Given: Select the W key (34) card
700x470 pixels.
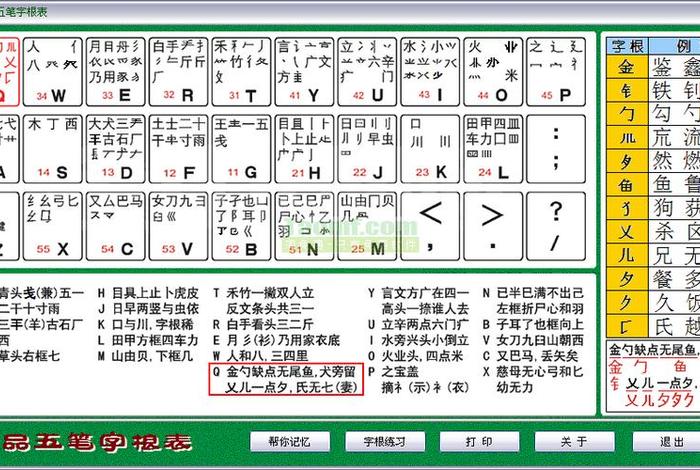Looking at the screenshot, I should point(53,72).
